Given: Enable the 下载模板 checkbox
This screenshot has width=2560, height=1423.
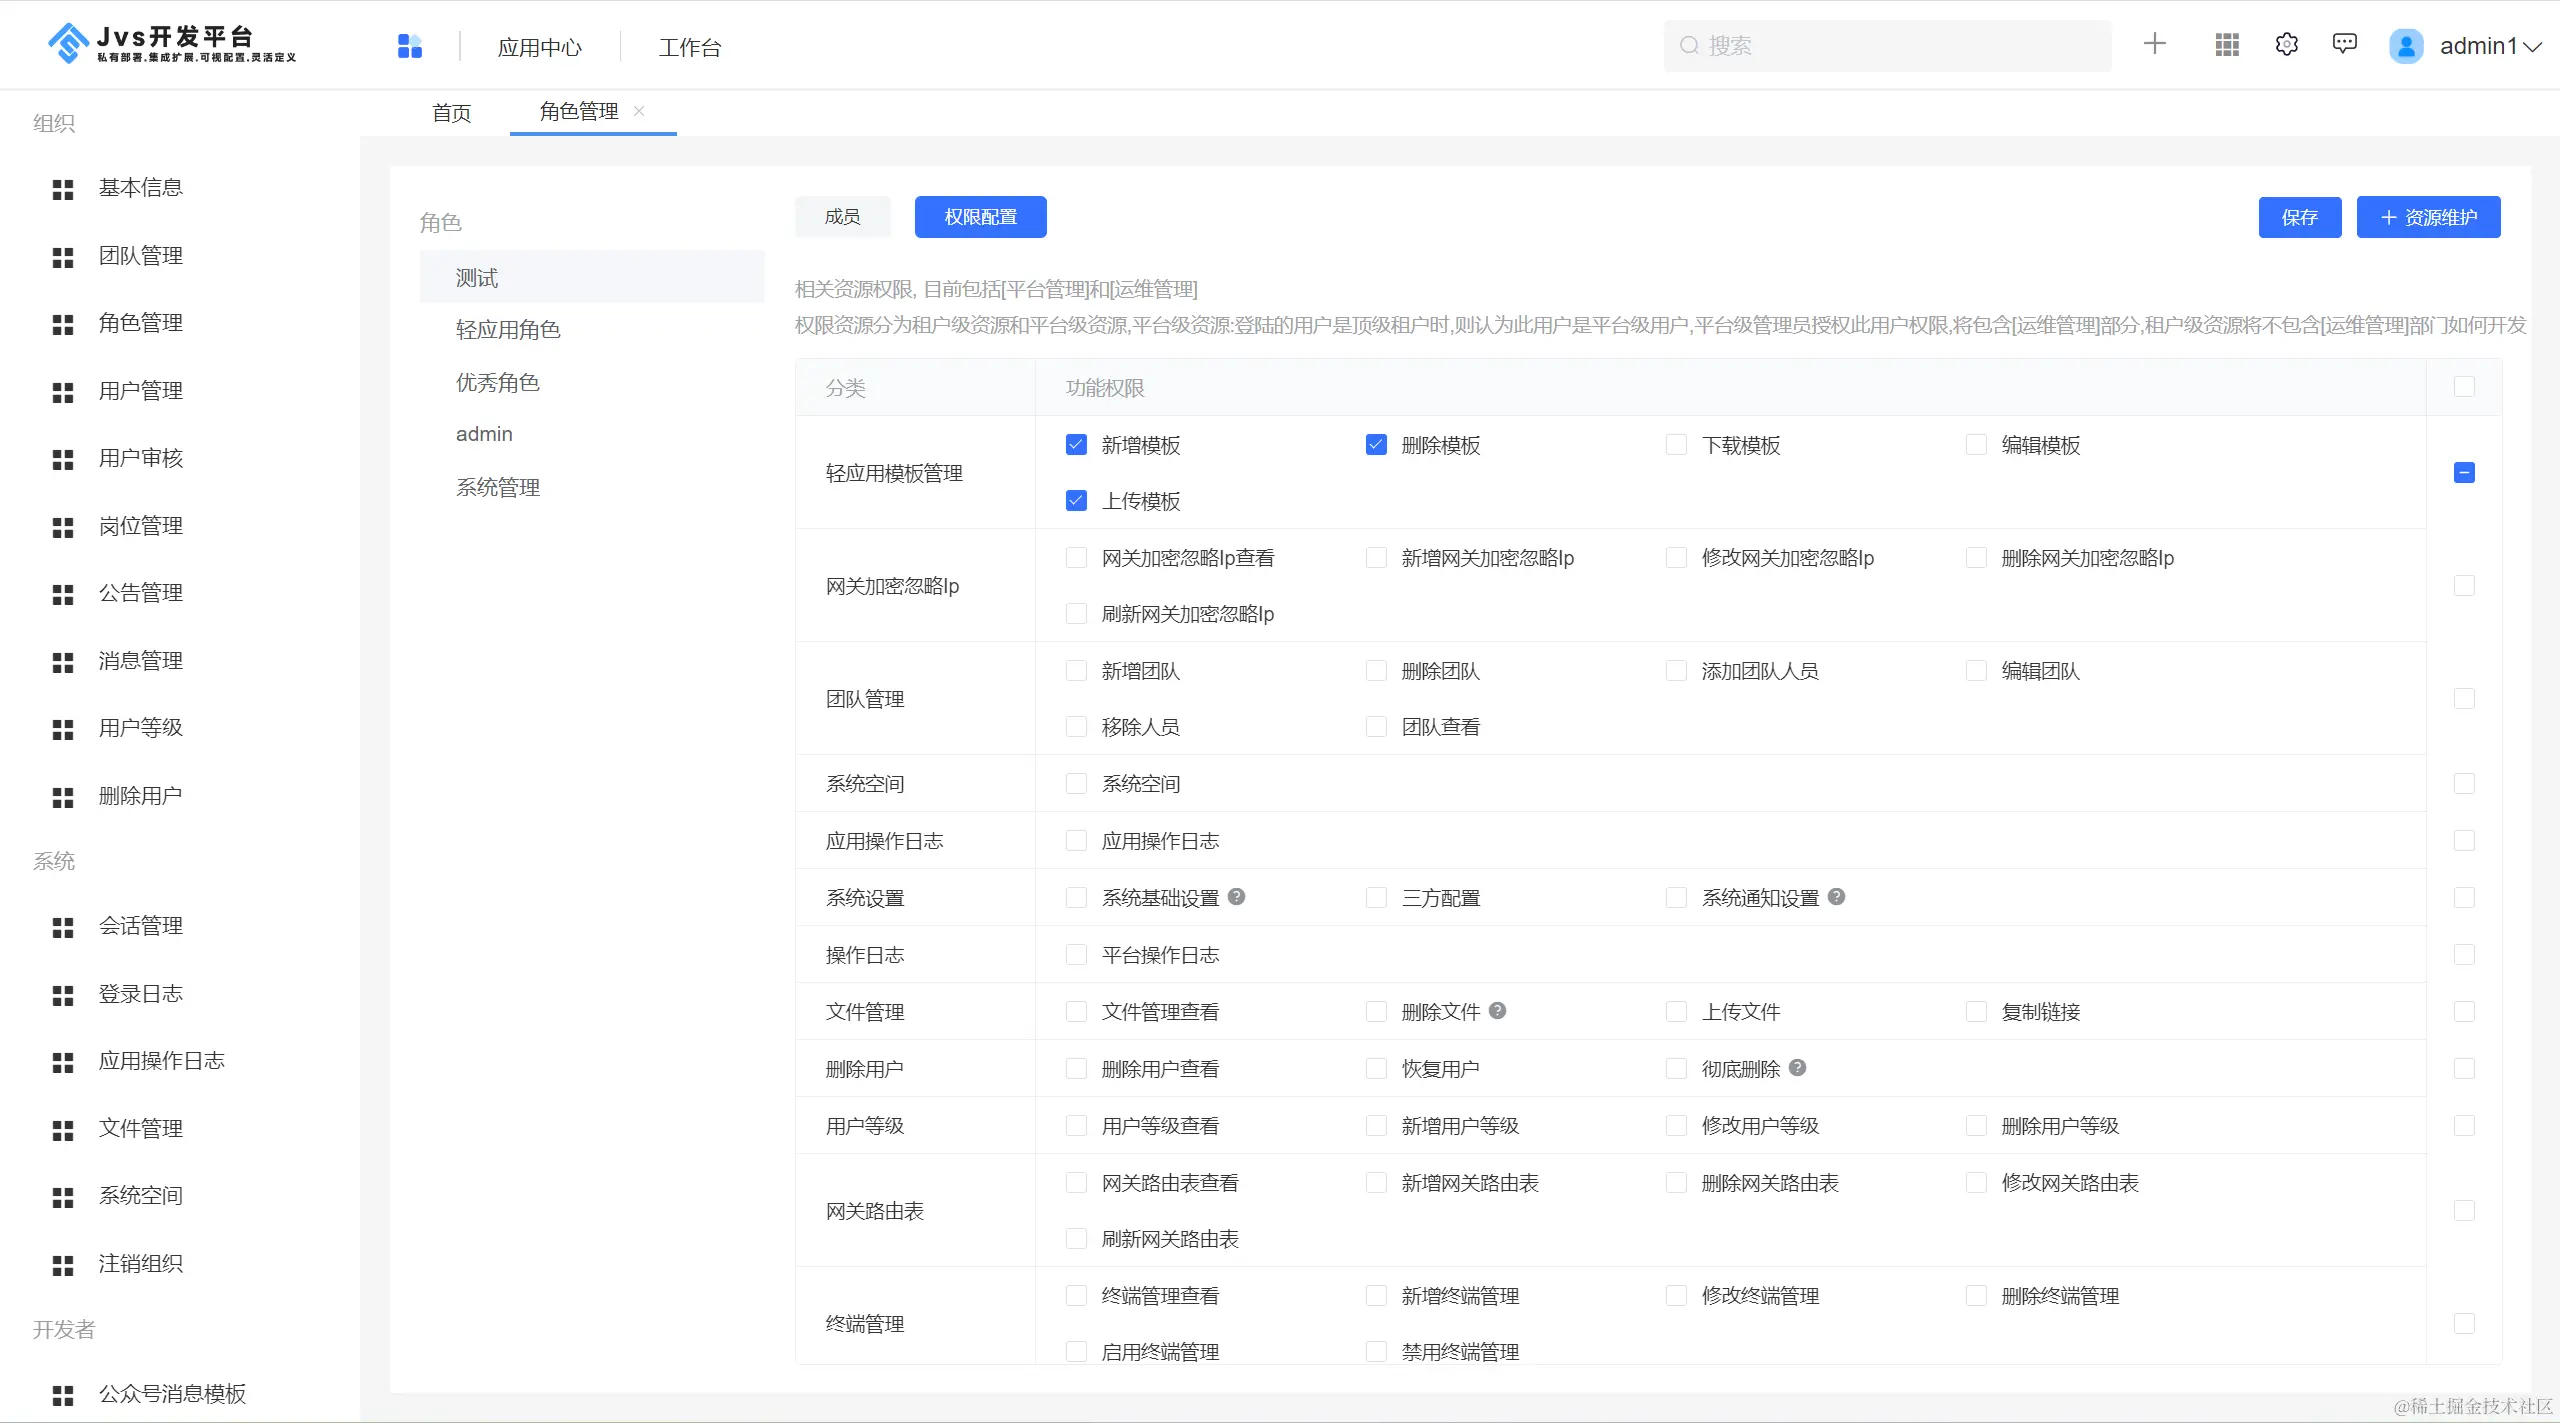Looking at the screenshot, I should pyautogui.click(x=1676, y=445).
